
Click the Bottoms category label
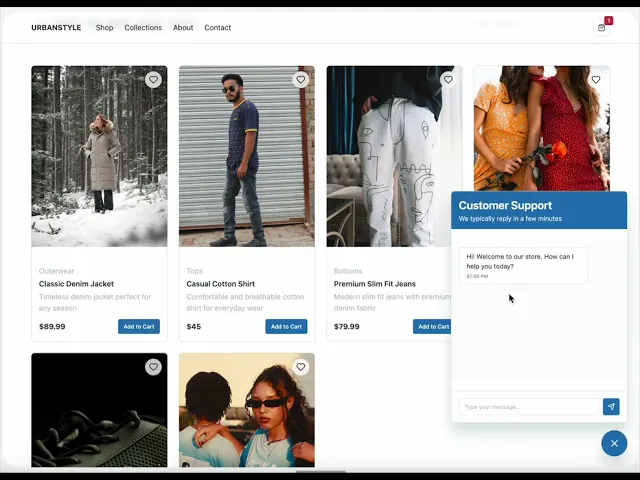[x=348, y=271]
